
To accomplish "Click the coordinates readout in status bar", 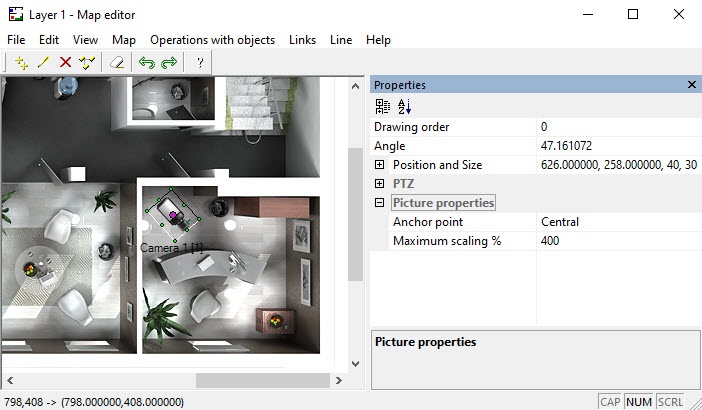I will tap(94, 402).
